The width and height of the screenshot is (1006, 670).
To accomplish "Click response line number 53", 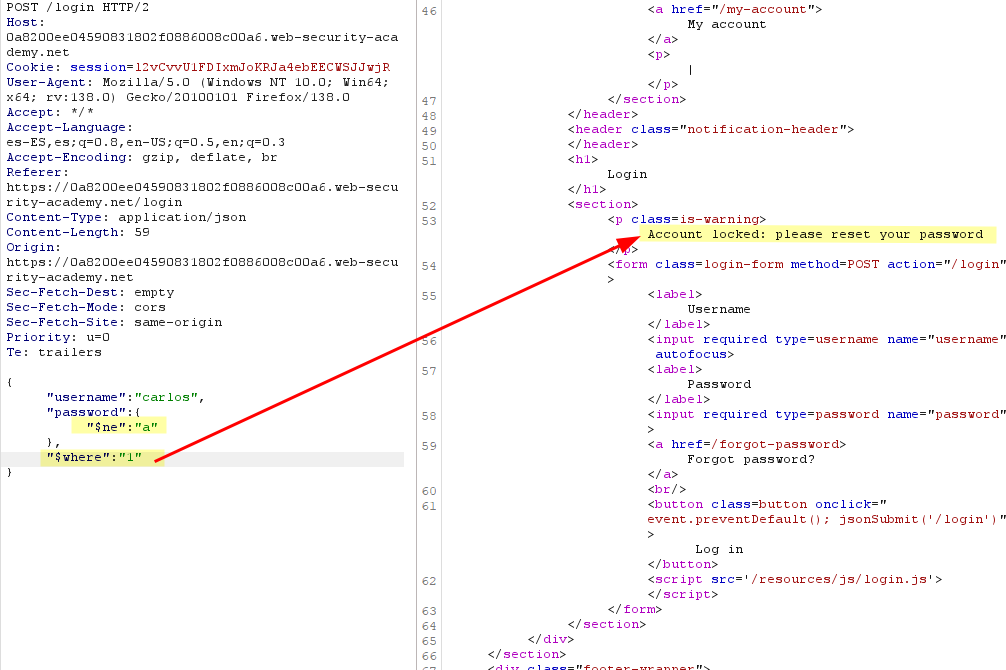I will click(429, 221).
